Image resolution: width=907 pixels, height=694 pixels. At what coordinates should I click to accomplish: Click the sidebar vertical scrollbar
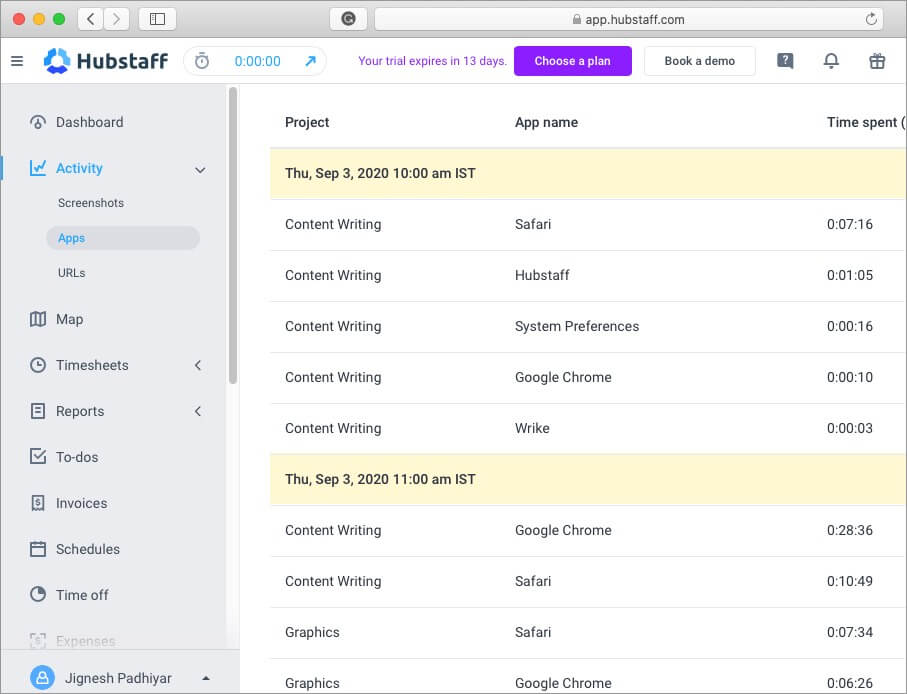tap(233, 235)
